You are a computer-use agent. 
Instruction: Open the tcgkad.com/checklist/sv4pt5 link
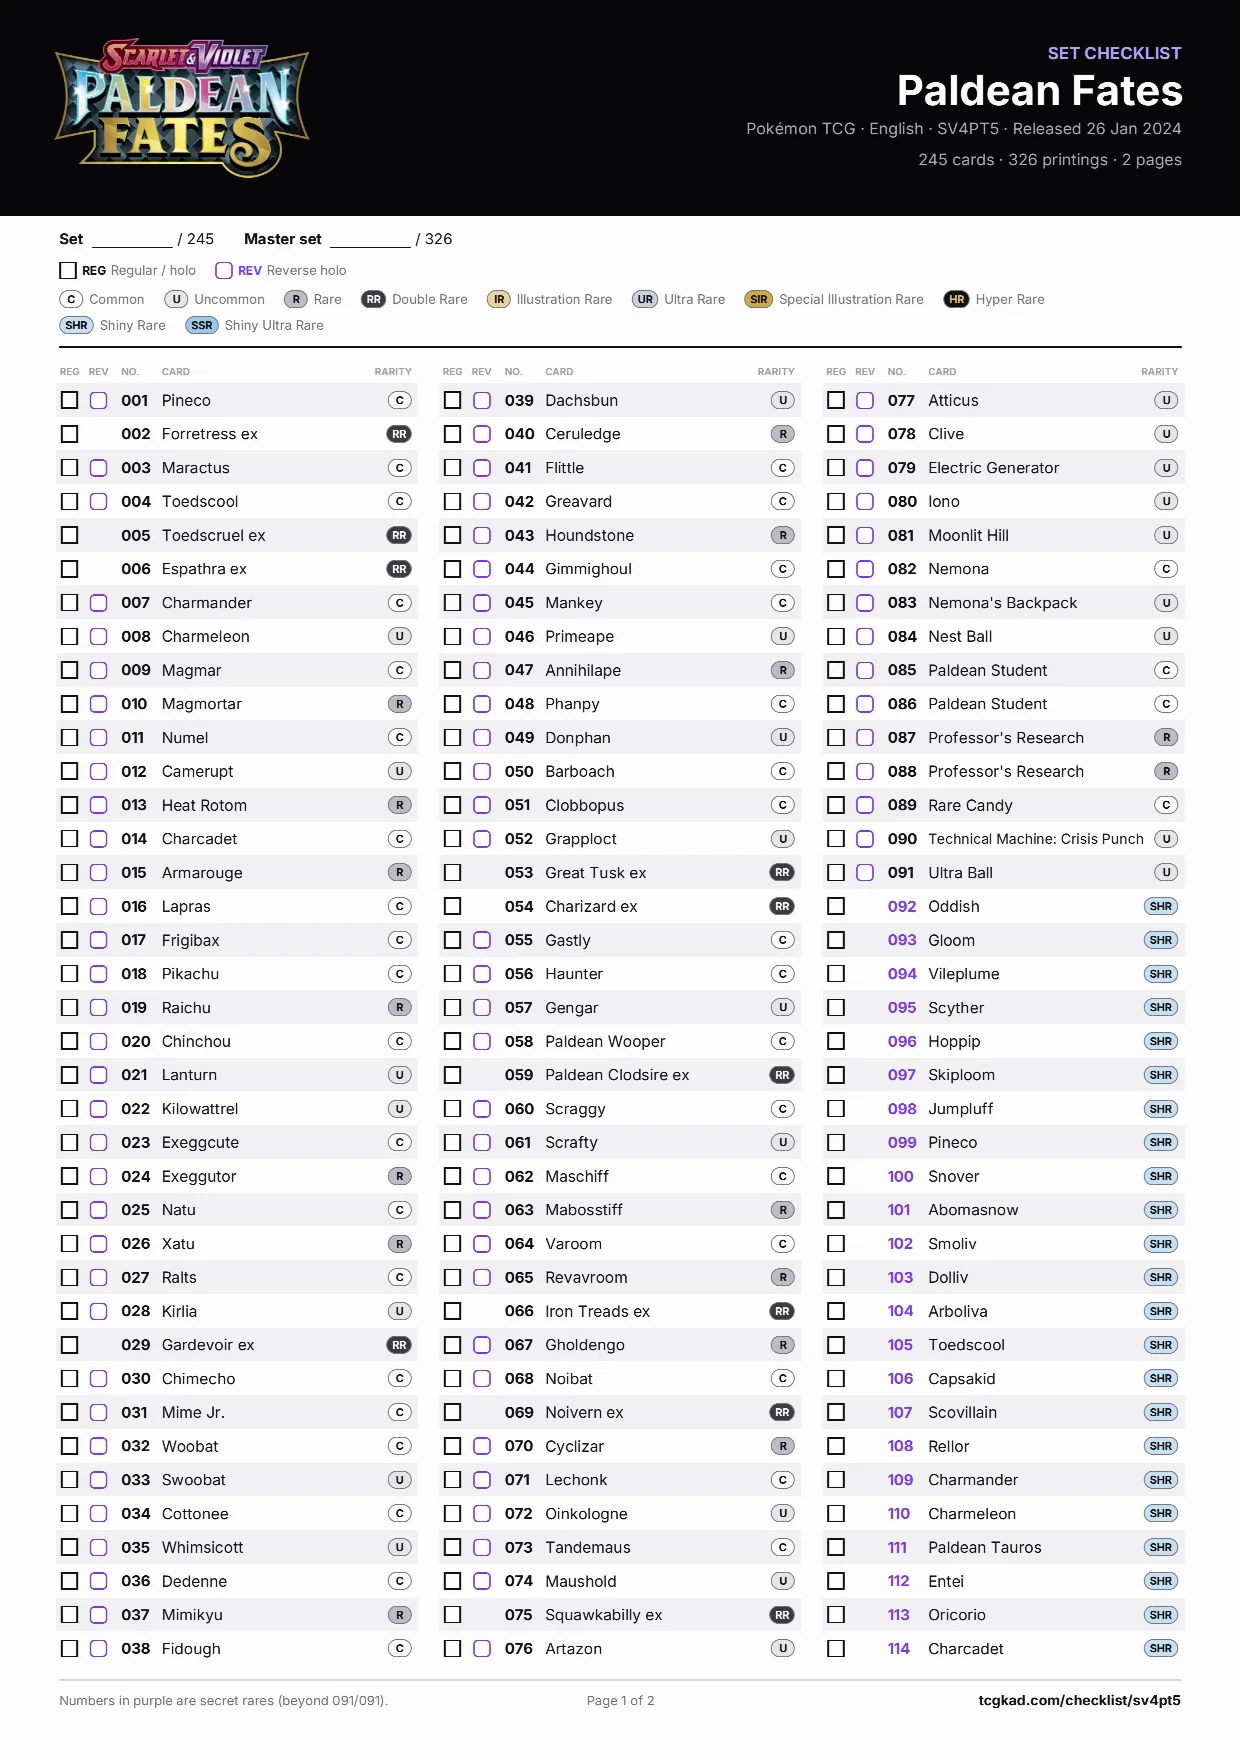tap(1079, 1700)
